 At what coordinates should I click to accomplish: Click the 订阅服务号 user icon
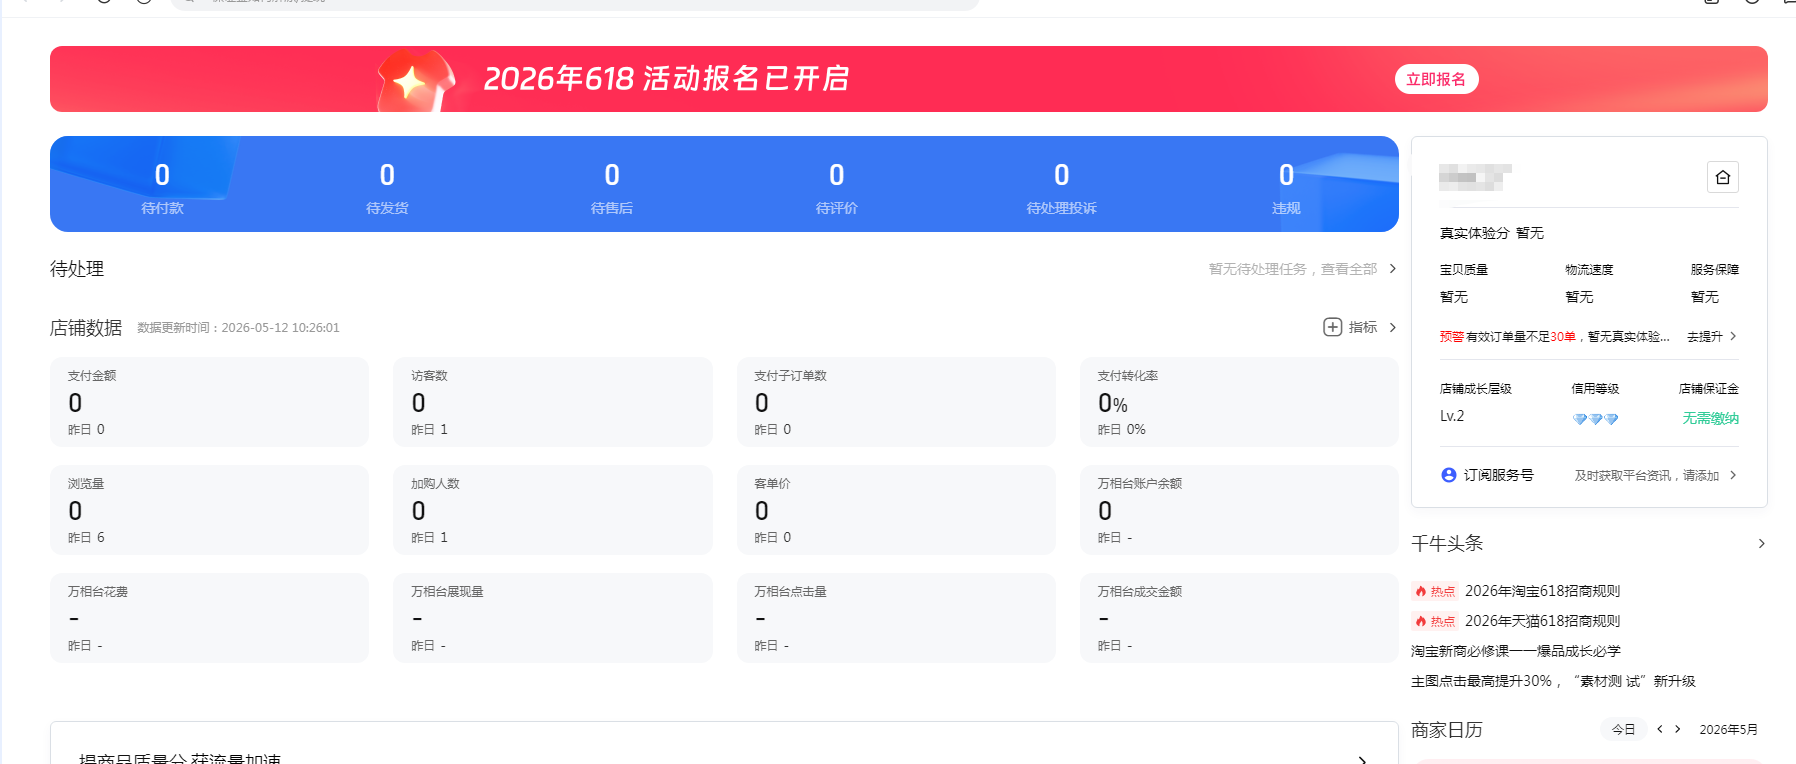tap(1448, 475)
